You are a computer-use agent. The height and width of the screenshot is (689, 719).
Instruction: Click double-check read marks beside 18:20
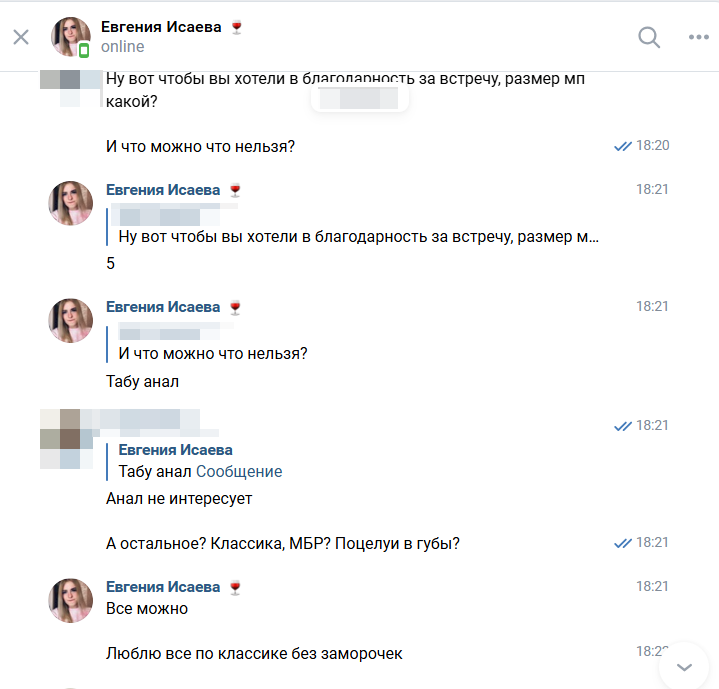pyautogui.click(x=623, y=146)
